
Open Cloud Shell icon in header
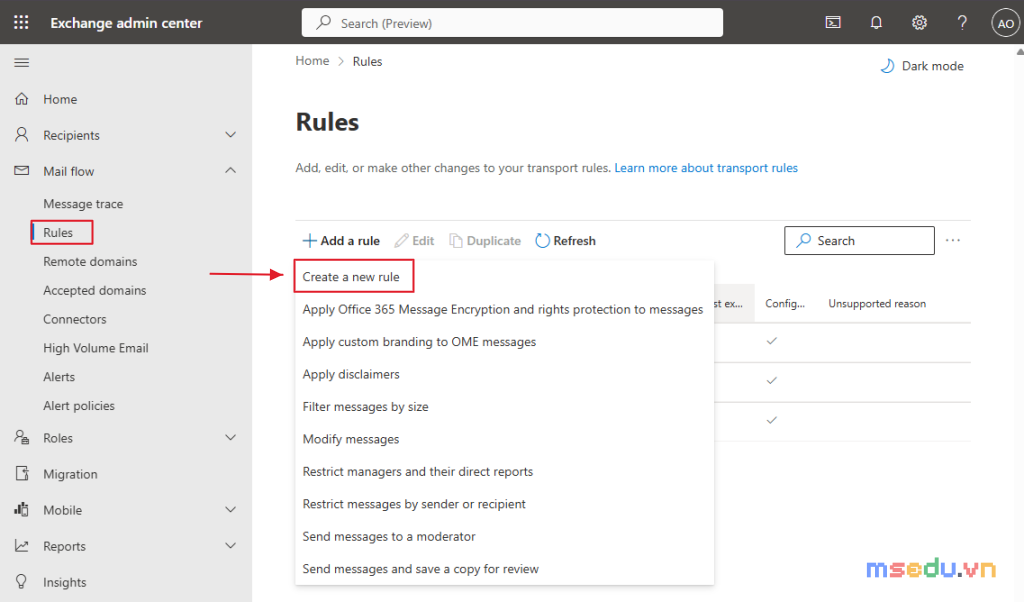pos(833,23)
